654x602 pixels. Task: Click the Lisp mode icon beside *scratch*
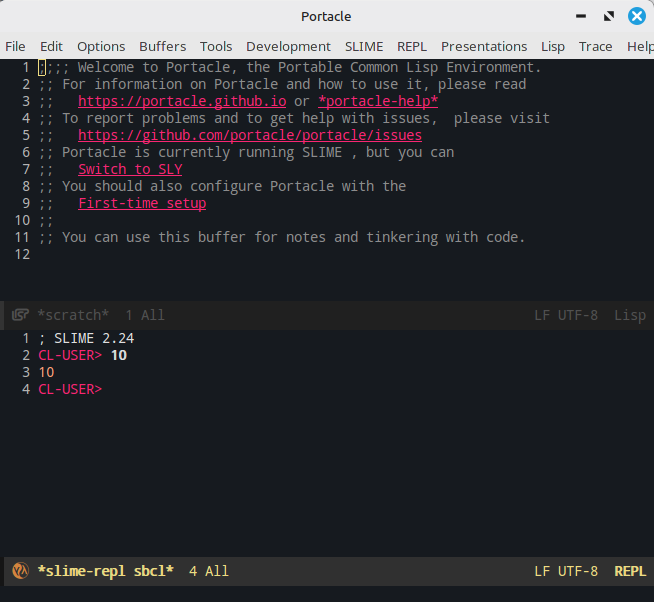pos(20,315)
